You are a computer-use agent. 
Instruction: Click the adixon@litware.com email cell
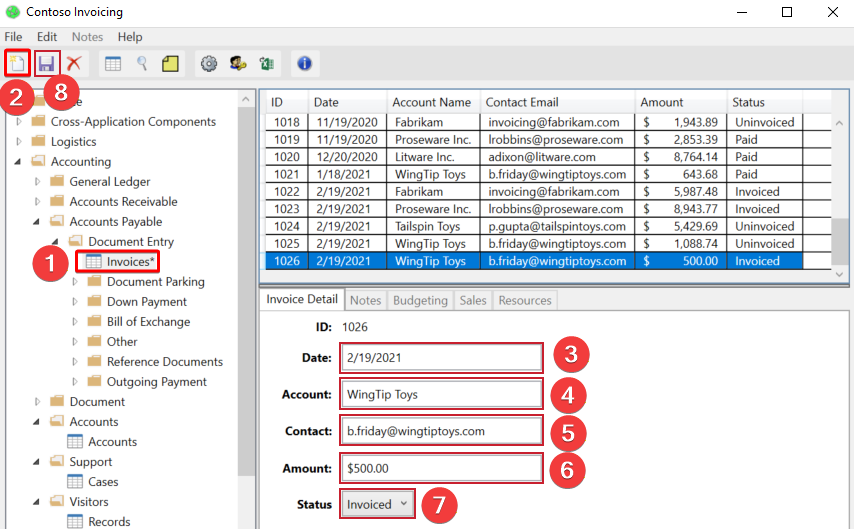click(x=557, y=157)
